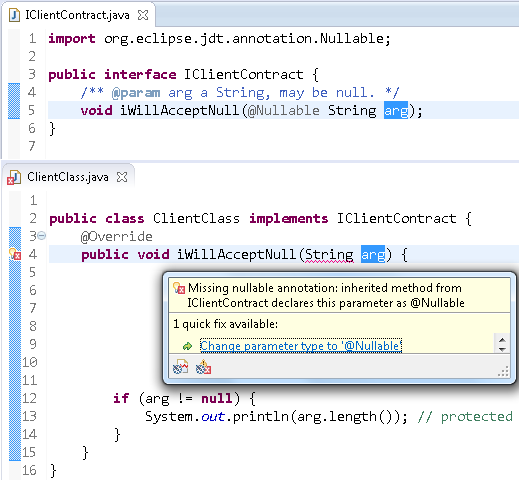Screen dimensions: 519x480
Task: Click the '@Nullable' annotation in the interface
Action: point(284,110)
